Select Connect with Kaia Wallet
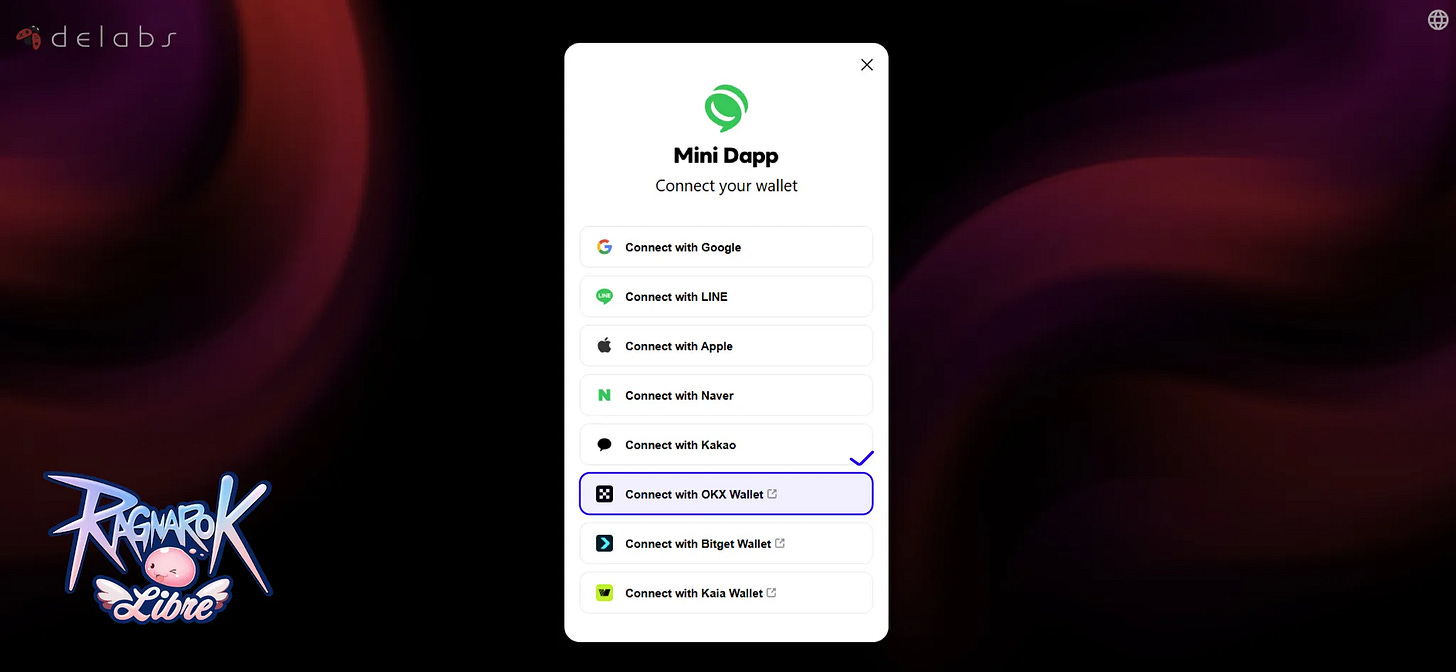This screenshot has height=672, width=1456. 726,593
